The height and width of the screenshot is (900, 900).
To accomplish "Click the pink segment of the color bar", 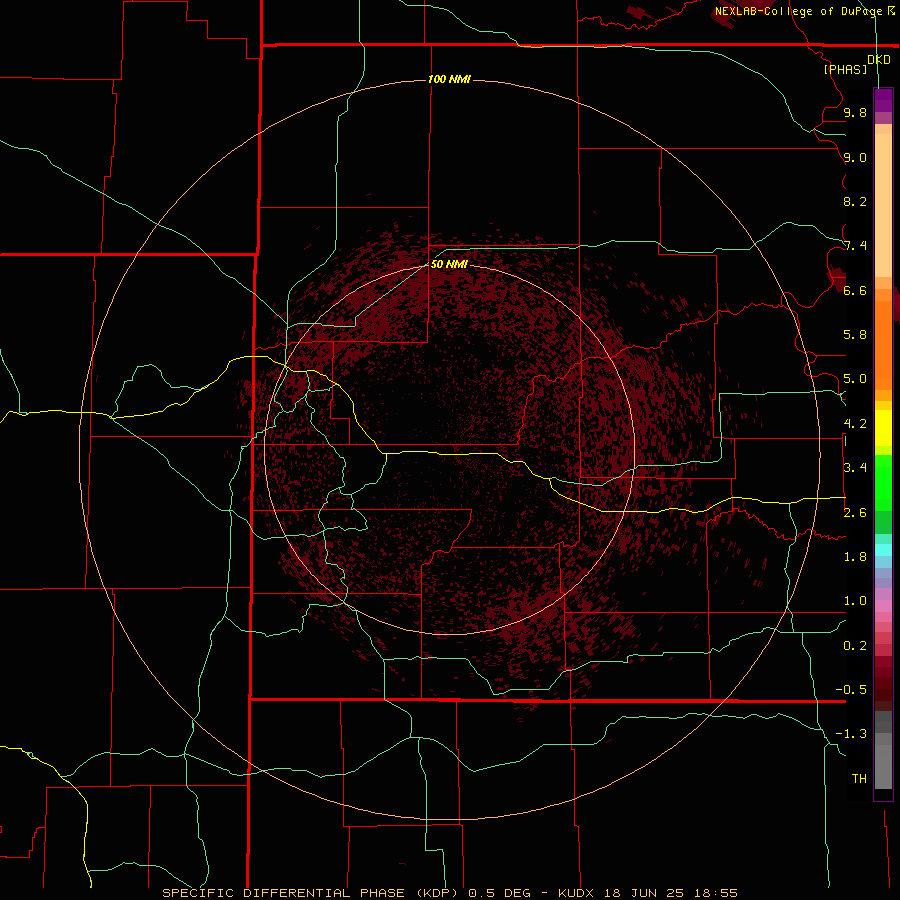I will [883, 606].
